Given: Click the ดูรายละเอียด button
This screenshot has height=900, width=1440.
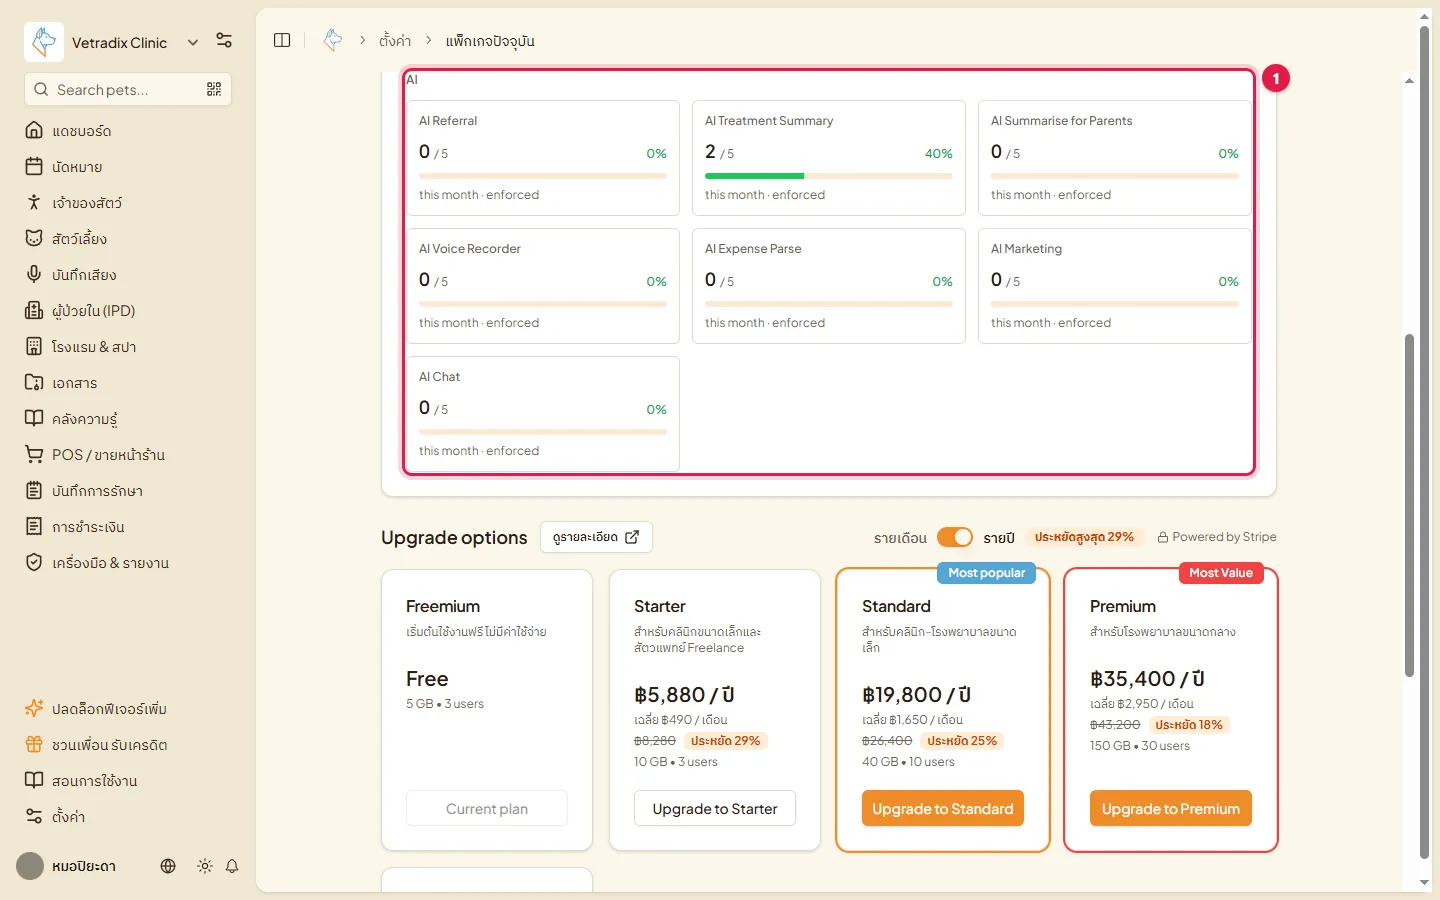Looking at the screenshot, I should 596,537.
